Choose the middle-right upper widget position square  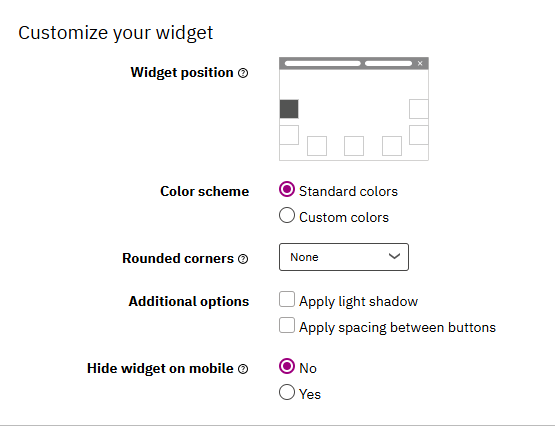pos(419,109)
